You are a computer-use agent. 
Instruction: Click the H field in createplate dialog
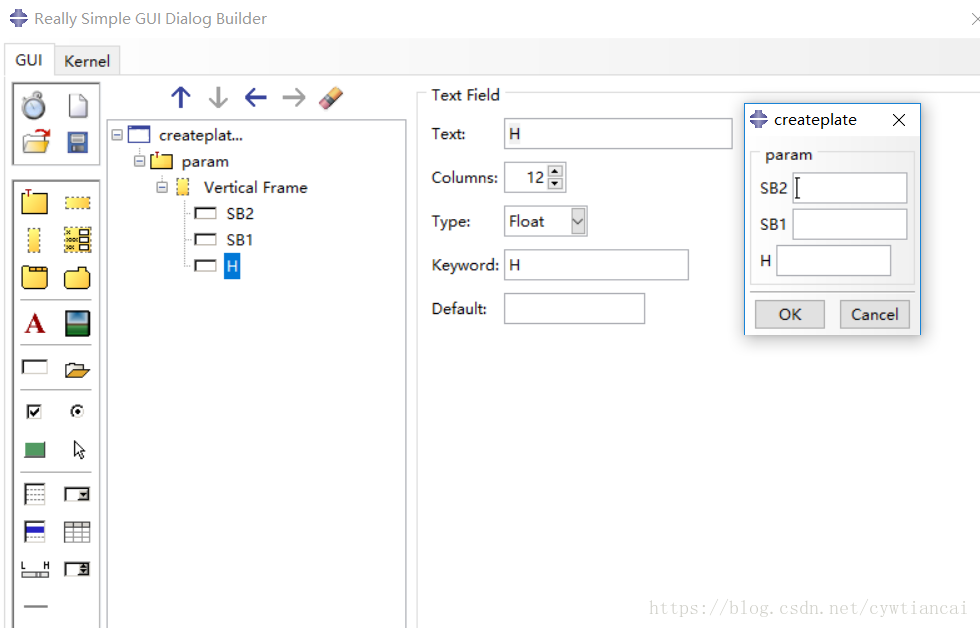tap(834, 261)
